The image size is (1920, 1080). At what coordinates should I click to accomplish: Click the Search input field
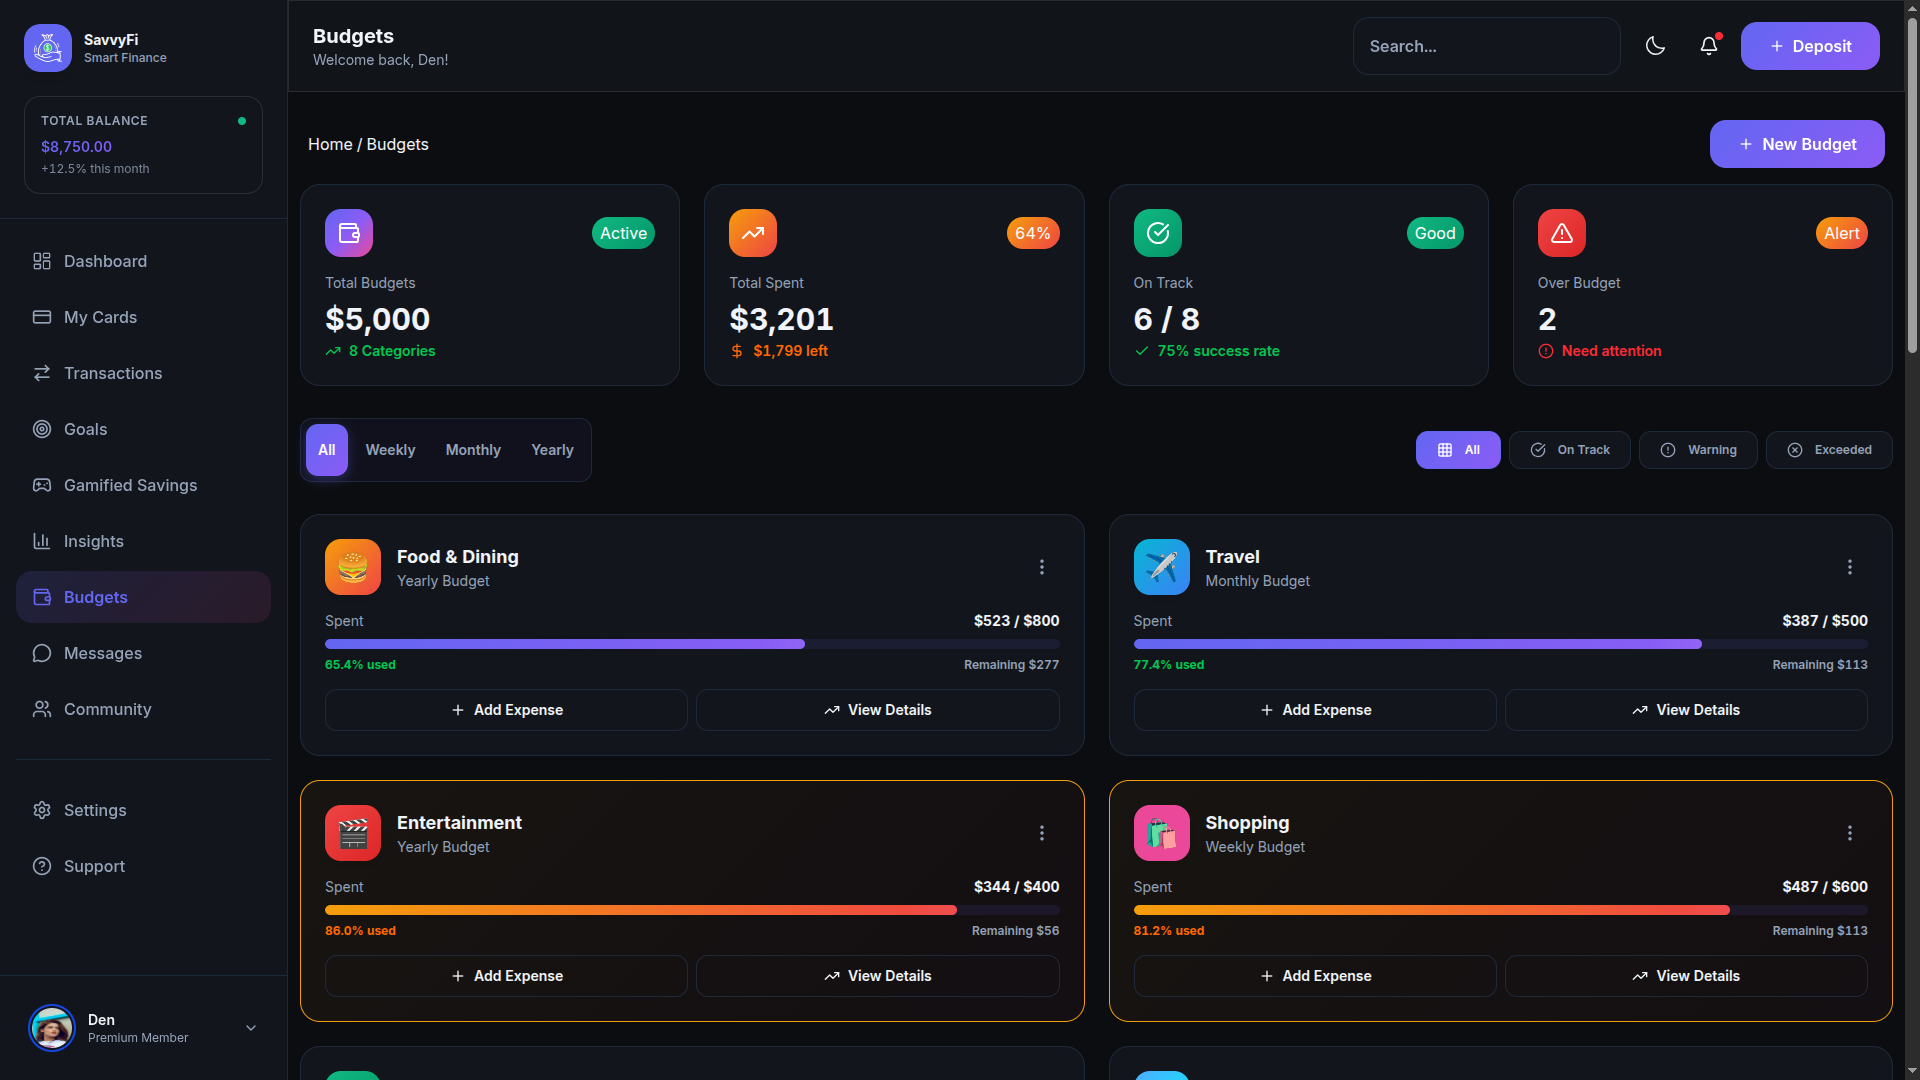[x=1485, y=46]
